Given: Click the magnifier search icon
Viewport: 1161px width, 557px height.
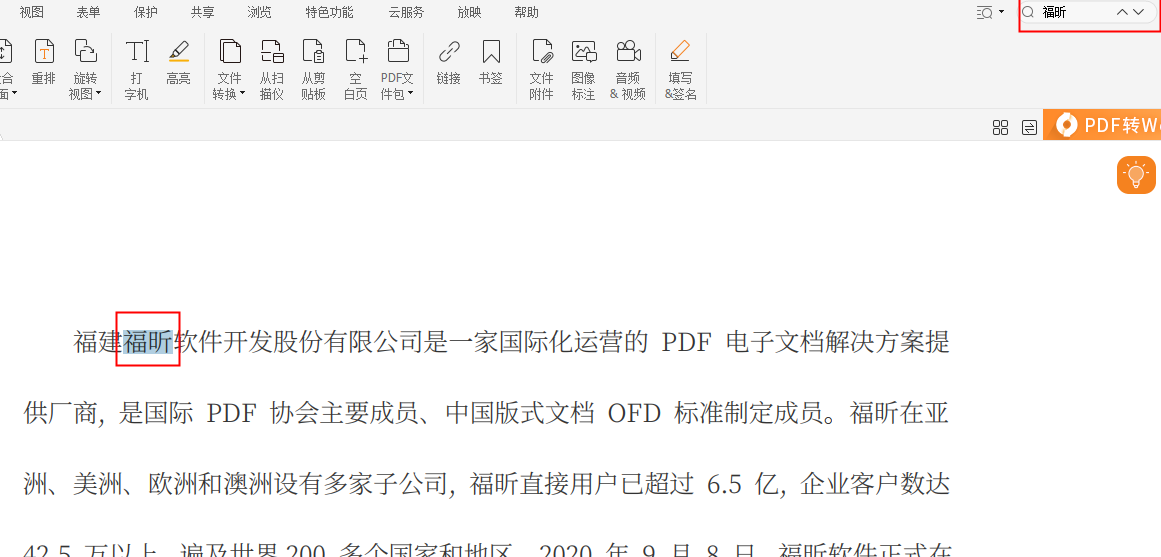Looking at the screenshot, I should 1028,12.
